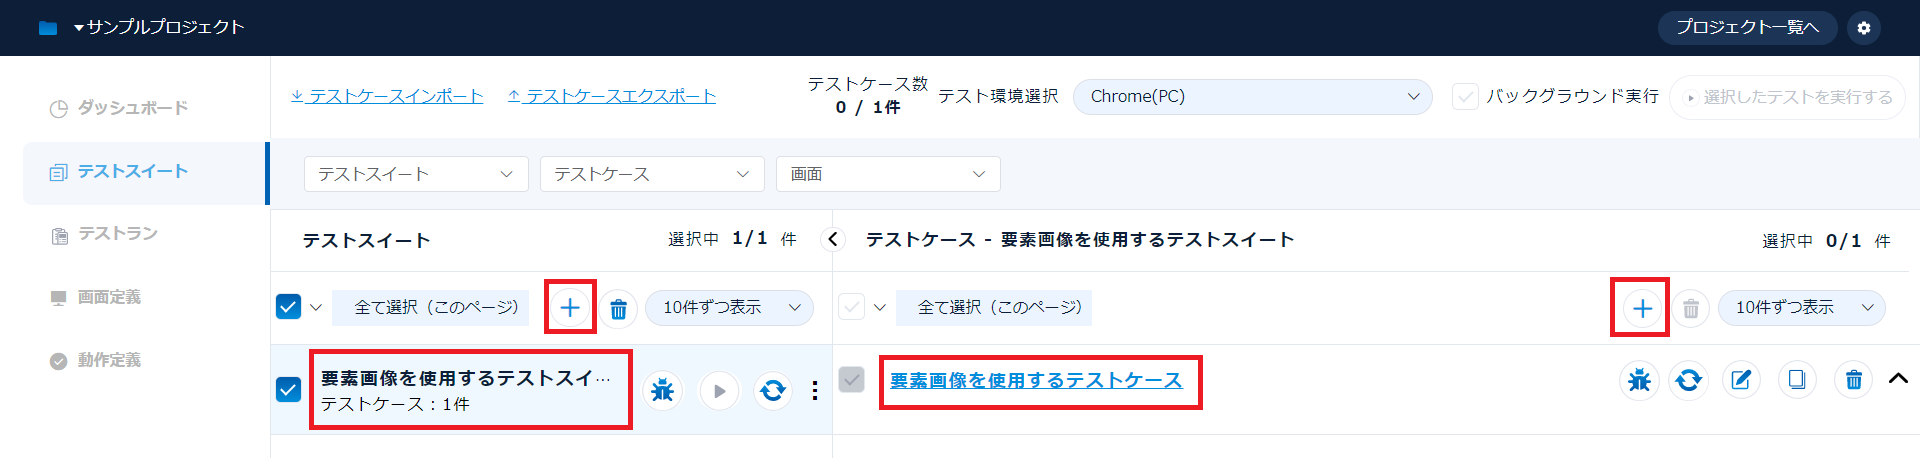Screen dimensions: 1920x458
Task: Delete selected test suites with trash icon
Action: tap(618, 308)
